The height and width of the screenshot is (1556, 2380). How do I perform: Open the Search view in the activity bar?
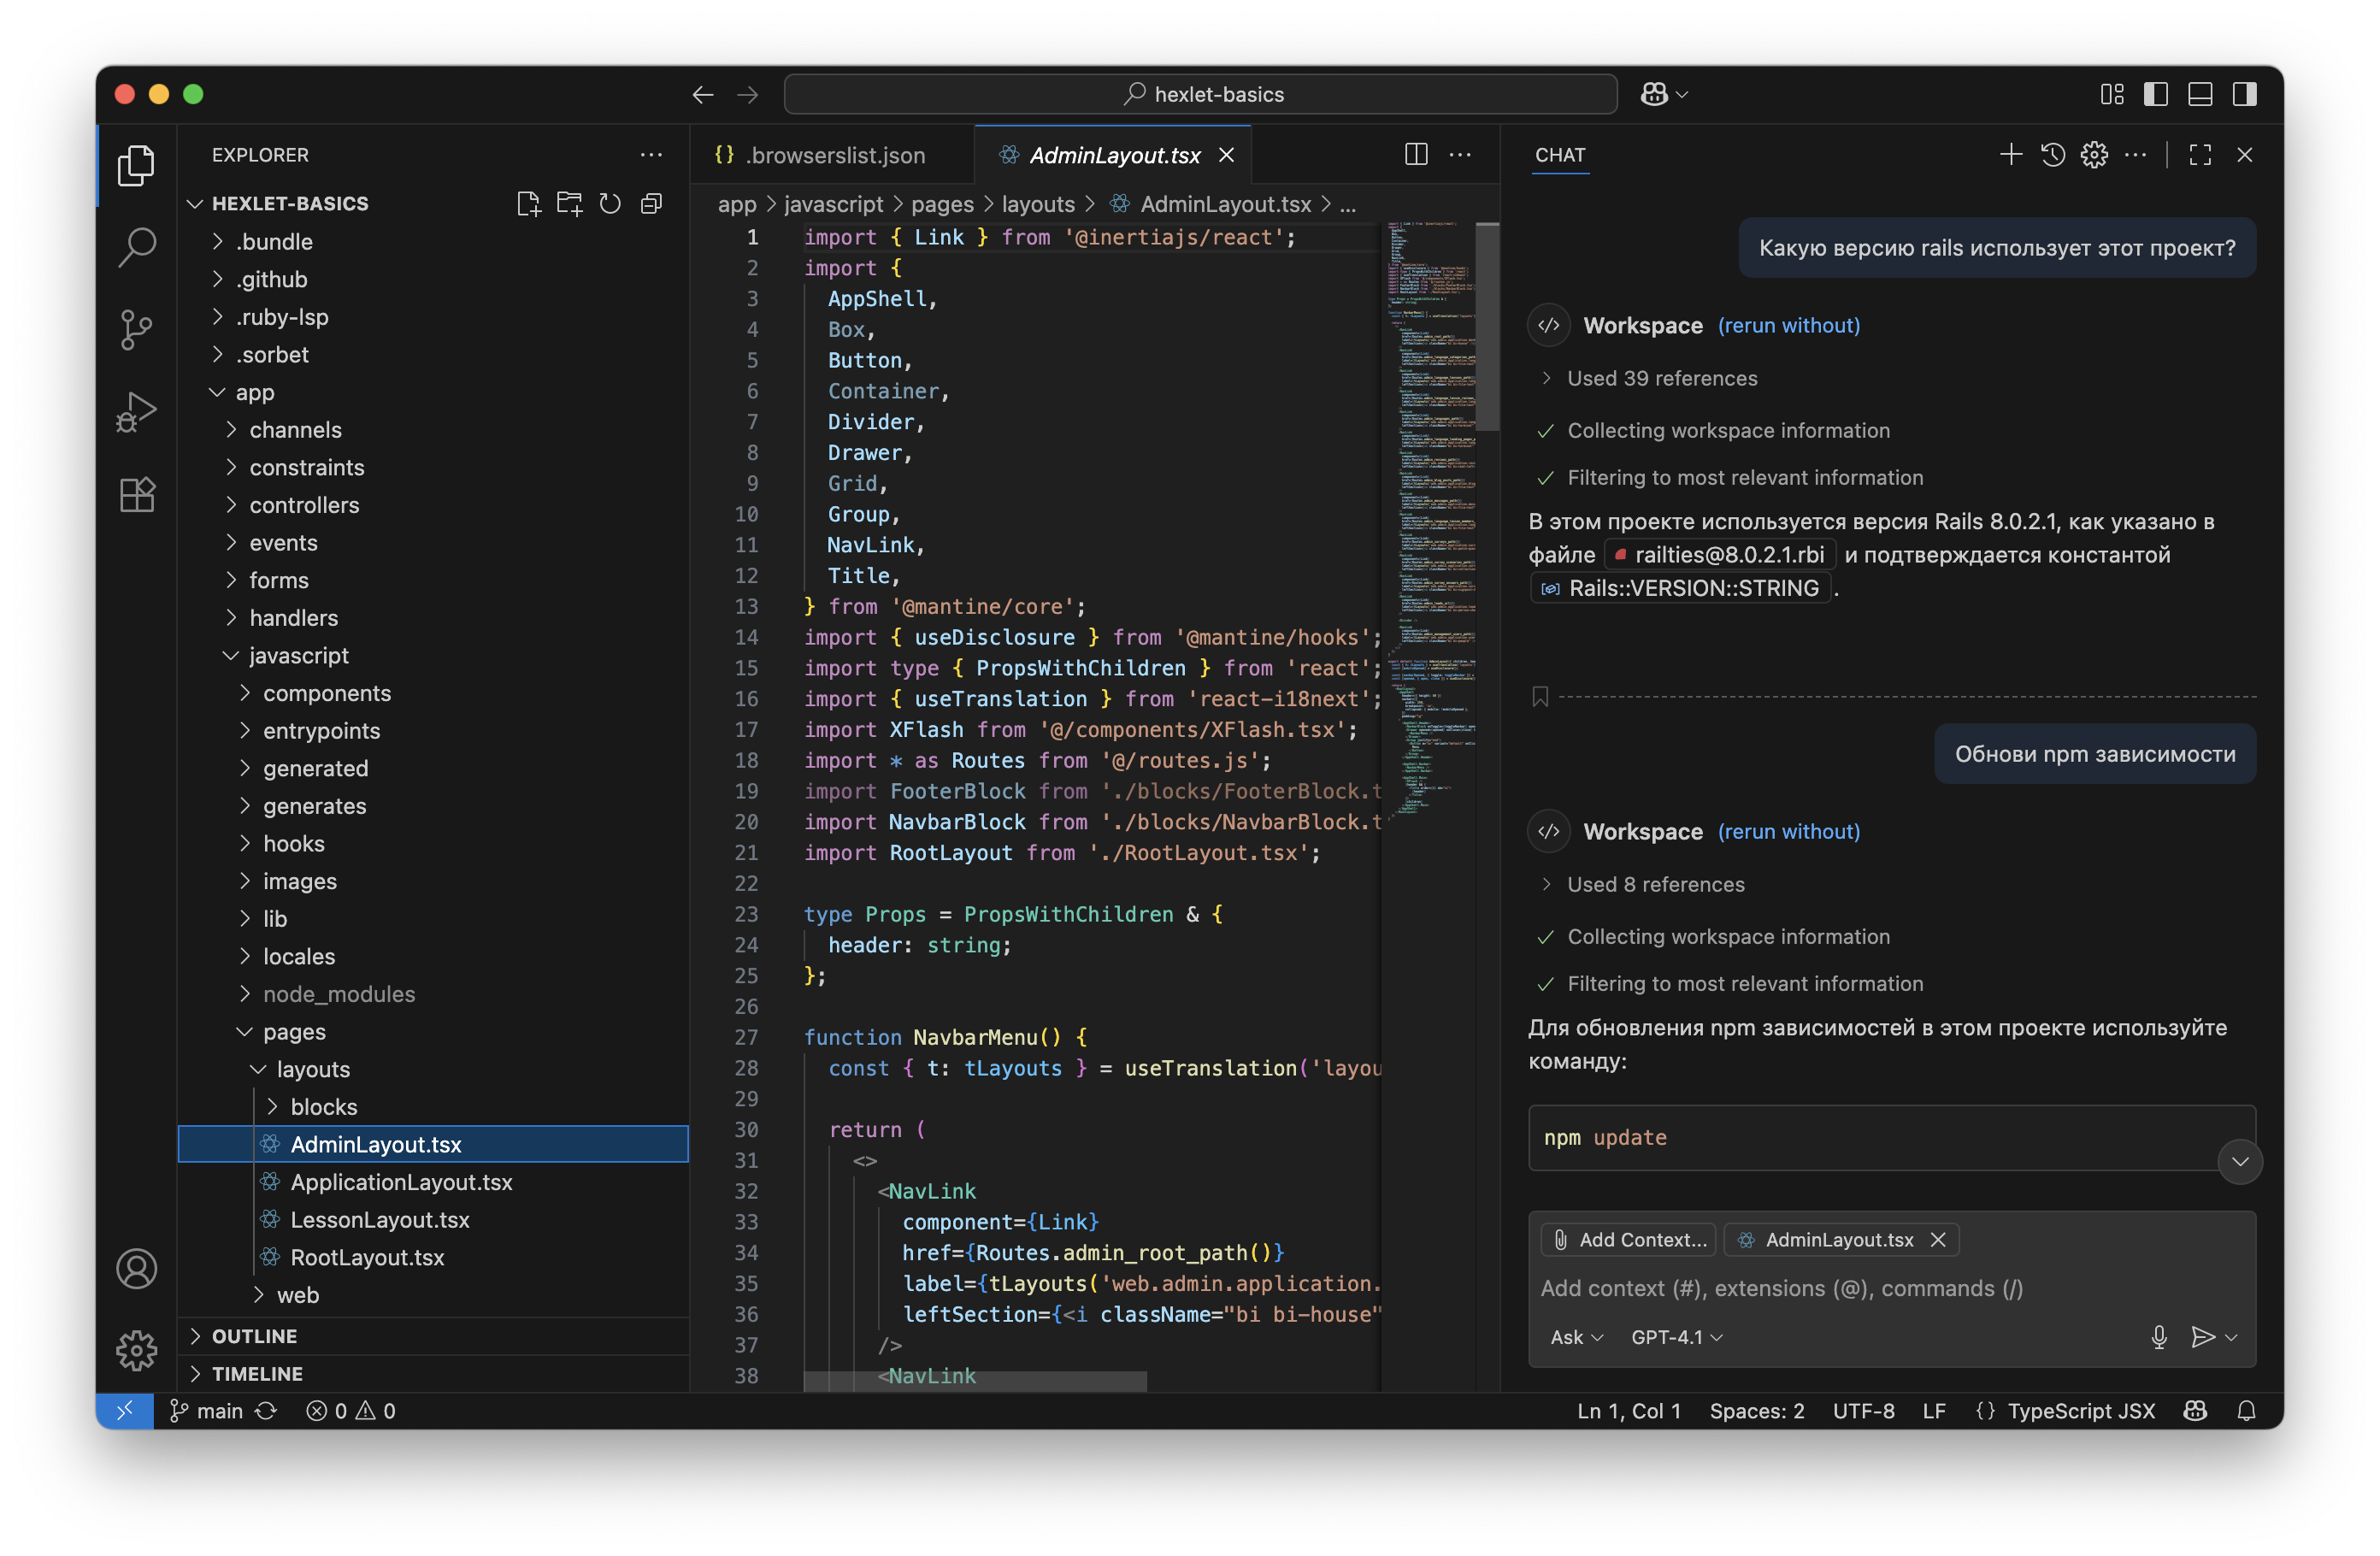click(136, 247)
